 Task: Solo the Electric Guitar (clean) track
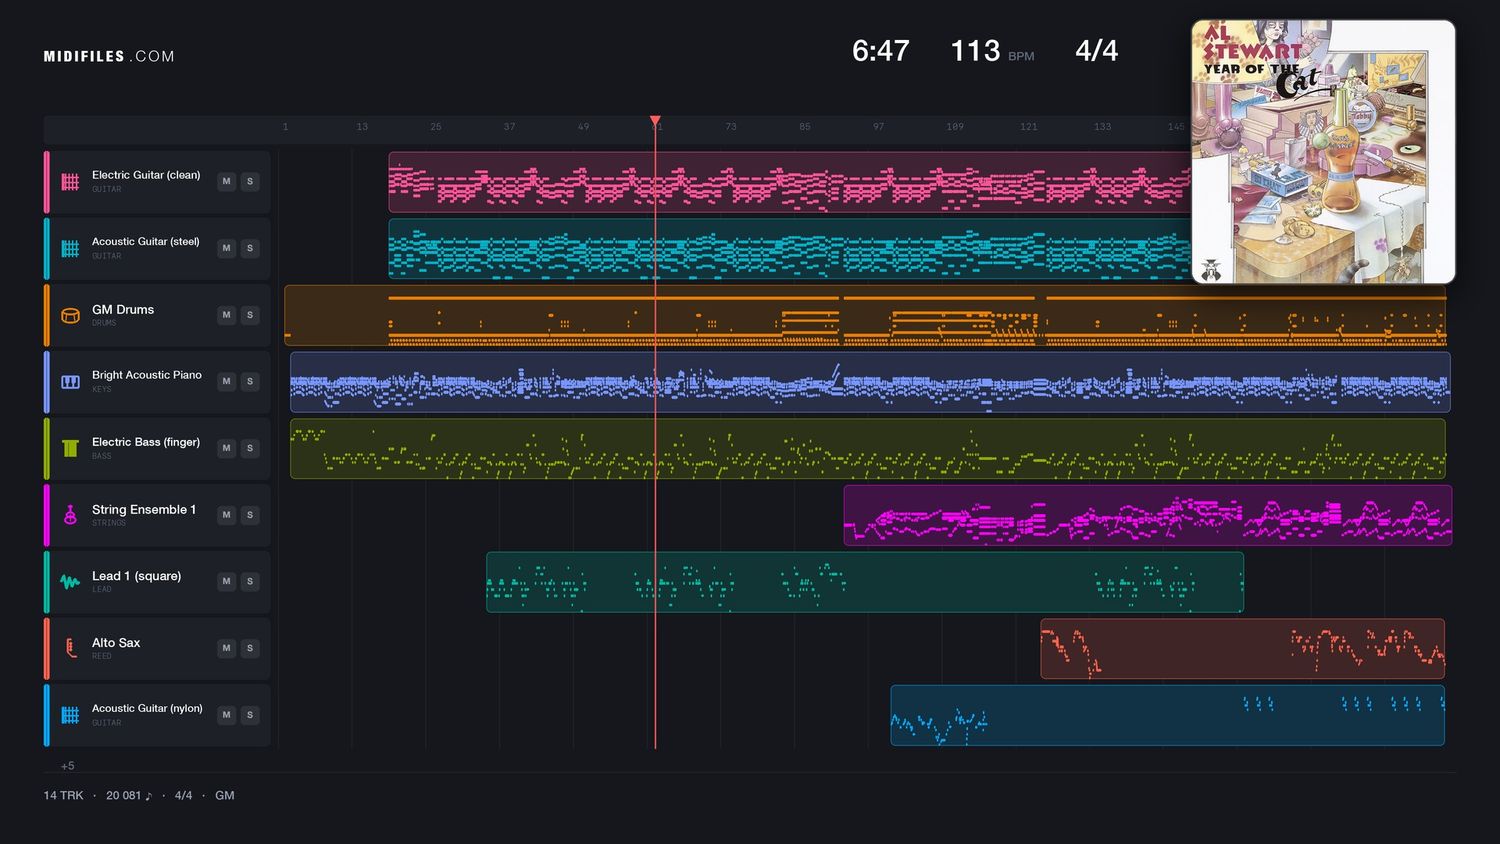(250, 182)
